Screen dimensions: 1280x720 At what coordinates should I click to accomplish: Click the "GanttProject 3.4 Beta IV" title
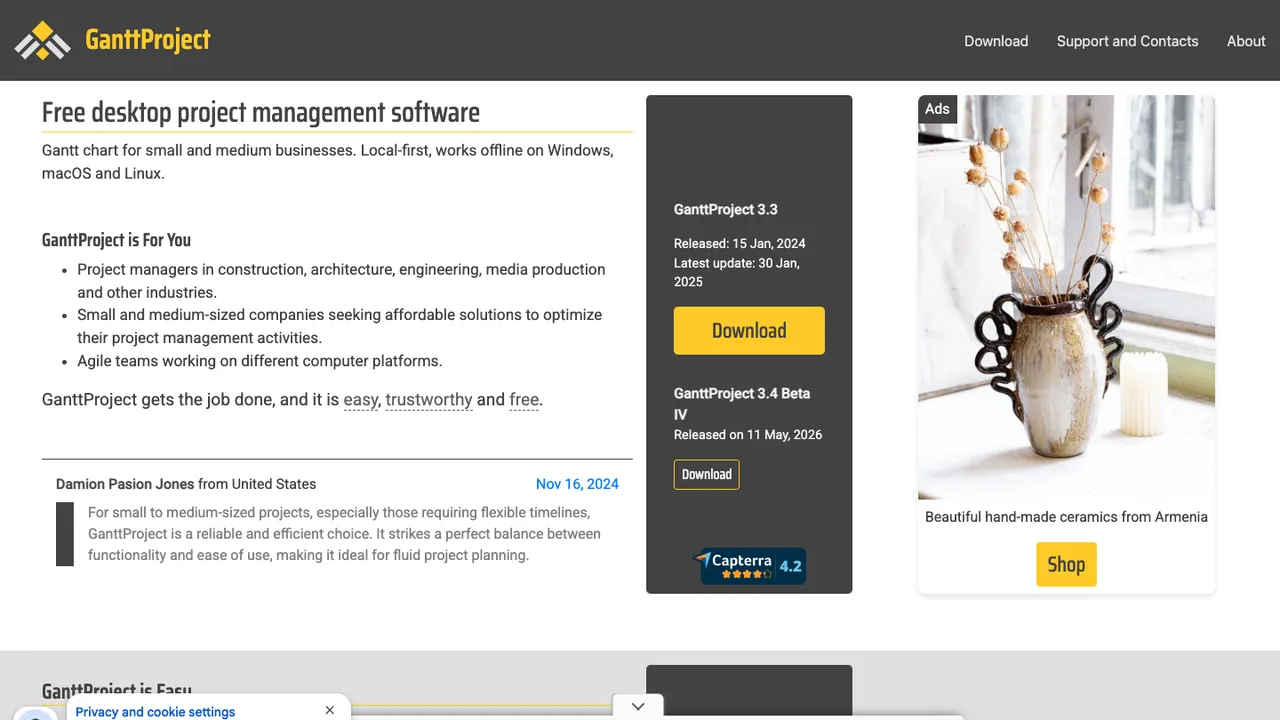click(742, 404)
